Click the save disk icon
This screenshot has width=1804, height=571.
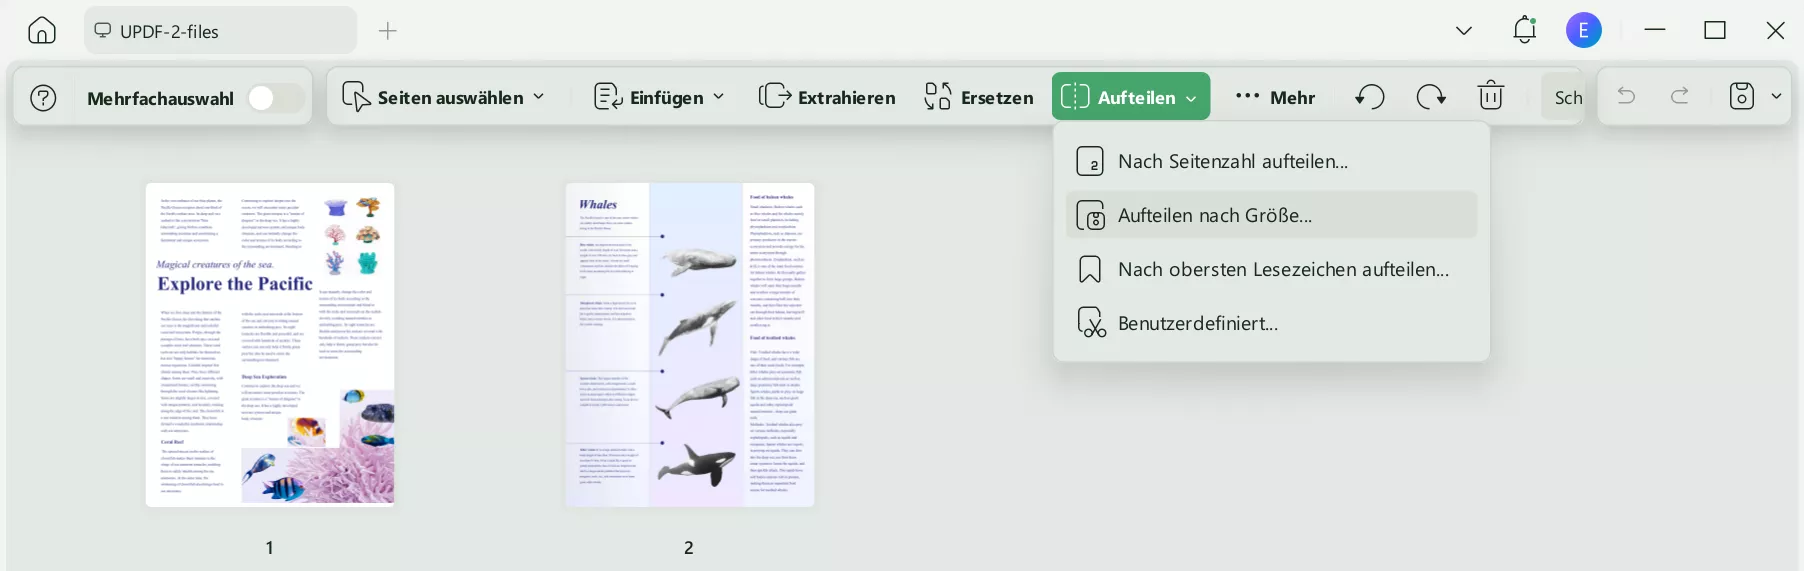tap(1742, 96)
